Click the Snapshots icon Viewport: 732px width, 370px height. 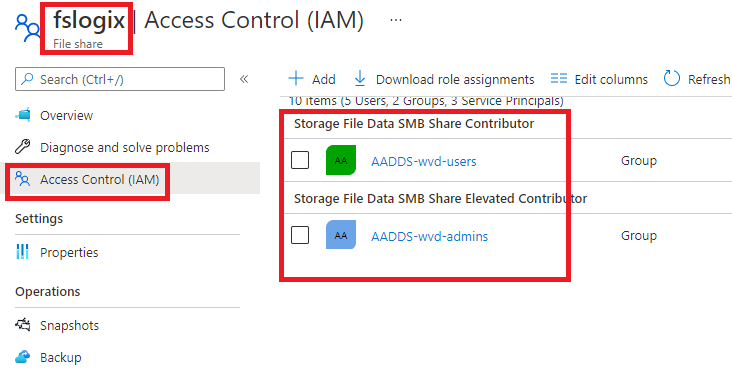pos(23,325)
